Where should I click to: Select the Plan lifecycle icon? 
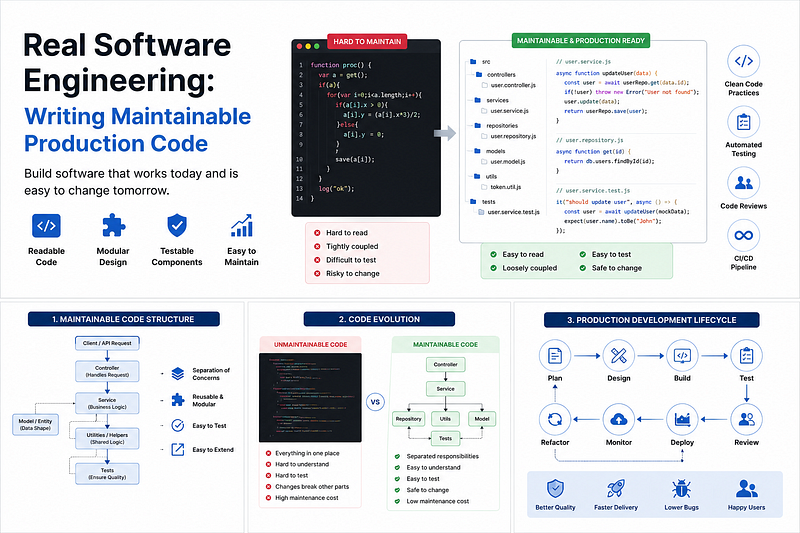coord(555,356)
